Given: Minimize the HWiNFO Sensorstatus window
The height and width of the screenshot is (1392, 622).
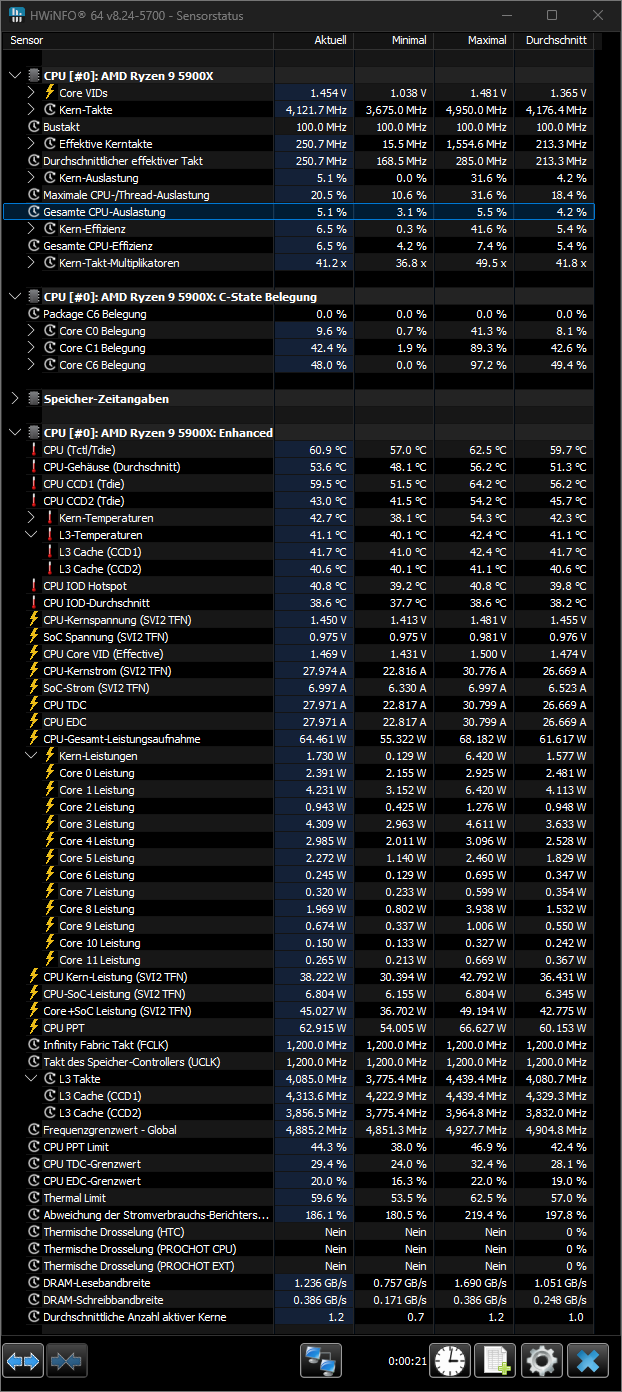Looking at the screenshot, I should click(505, 15).
